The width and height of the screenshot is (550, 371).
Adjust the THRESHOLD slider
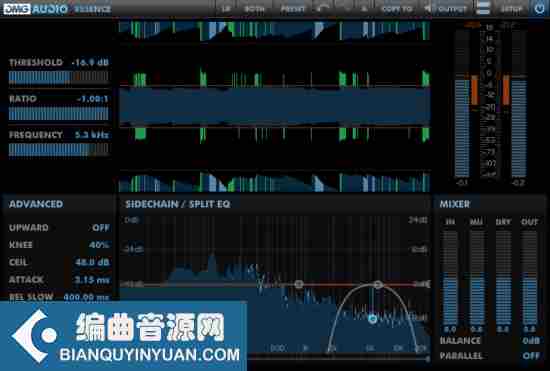click(59, 77)
